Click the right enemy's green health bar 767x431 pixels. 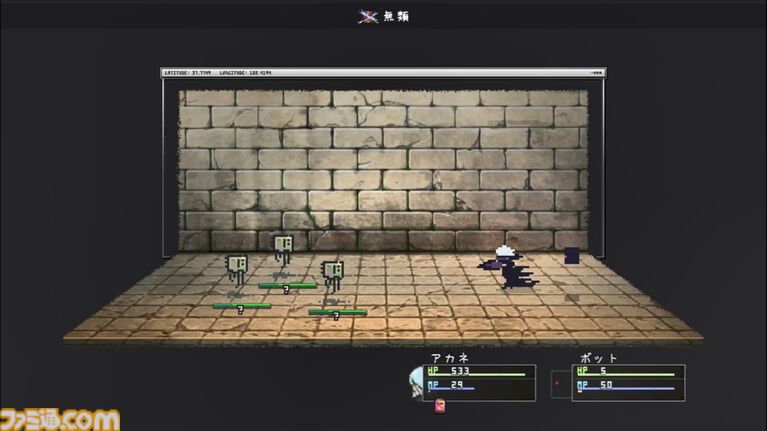pos(338,312)
